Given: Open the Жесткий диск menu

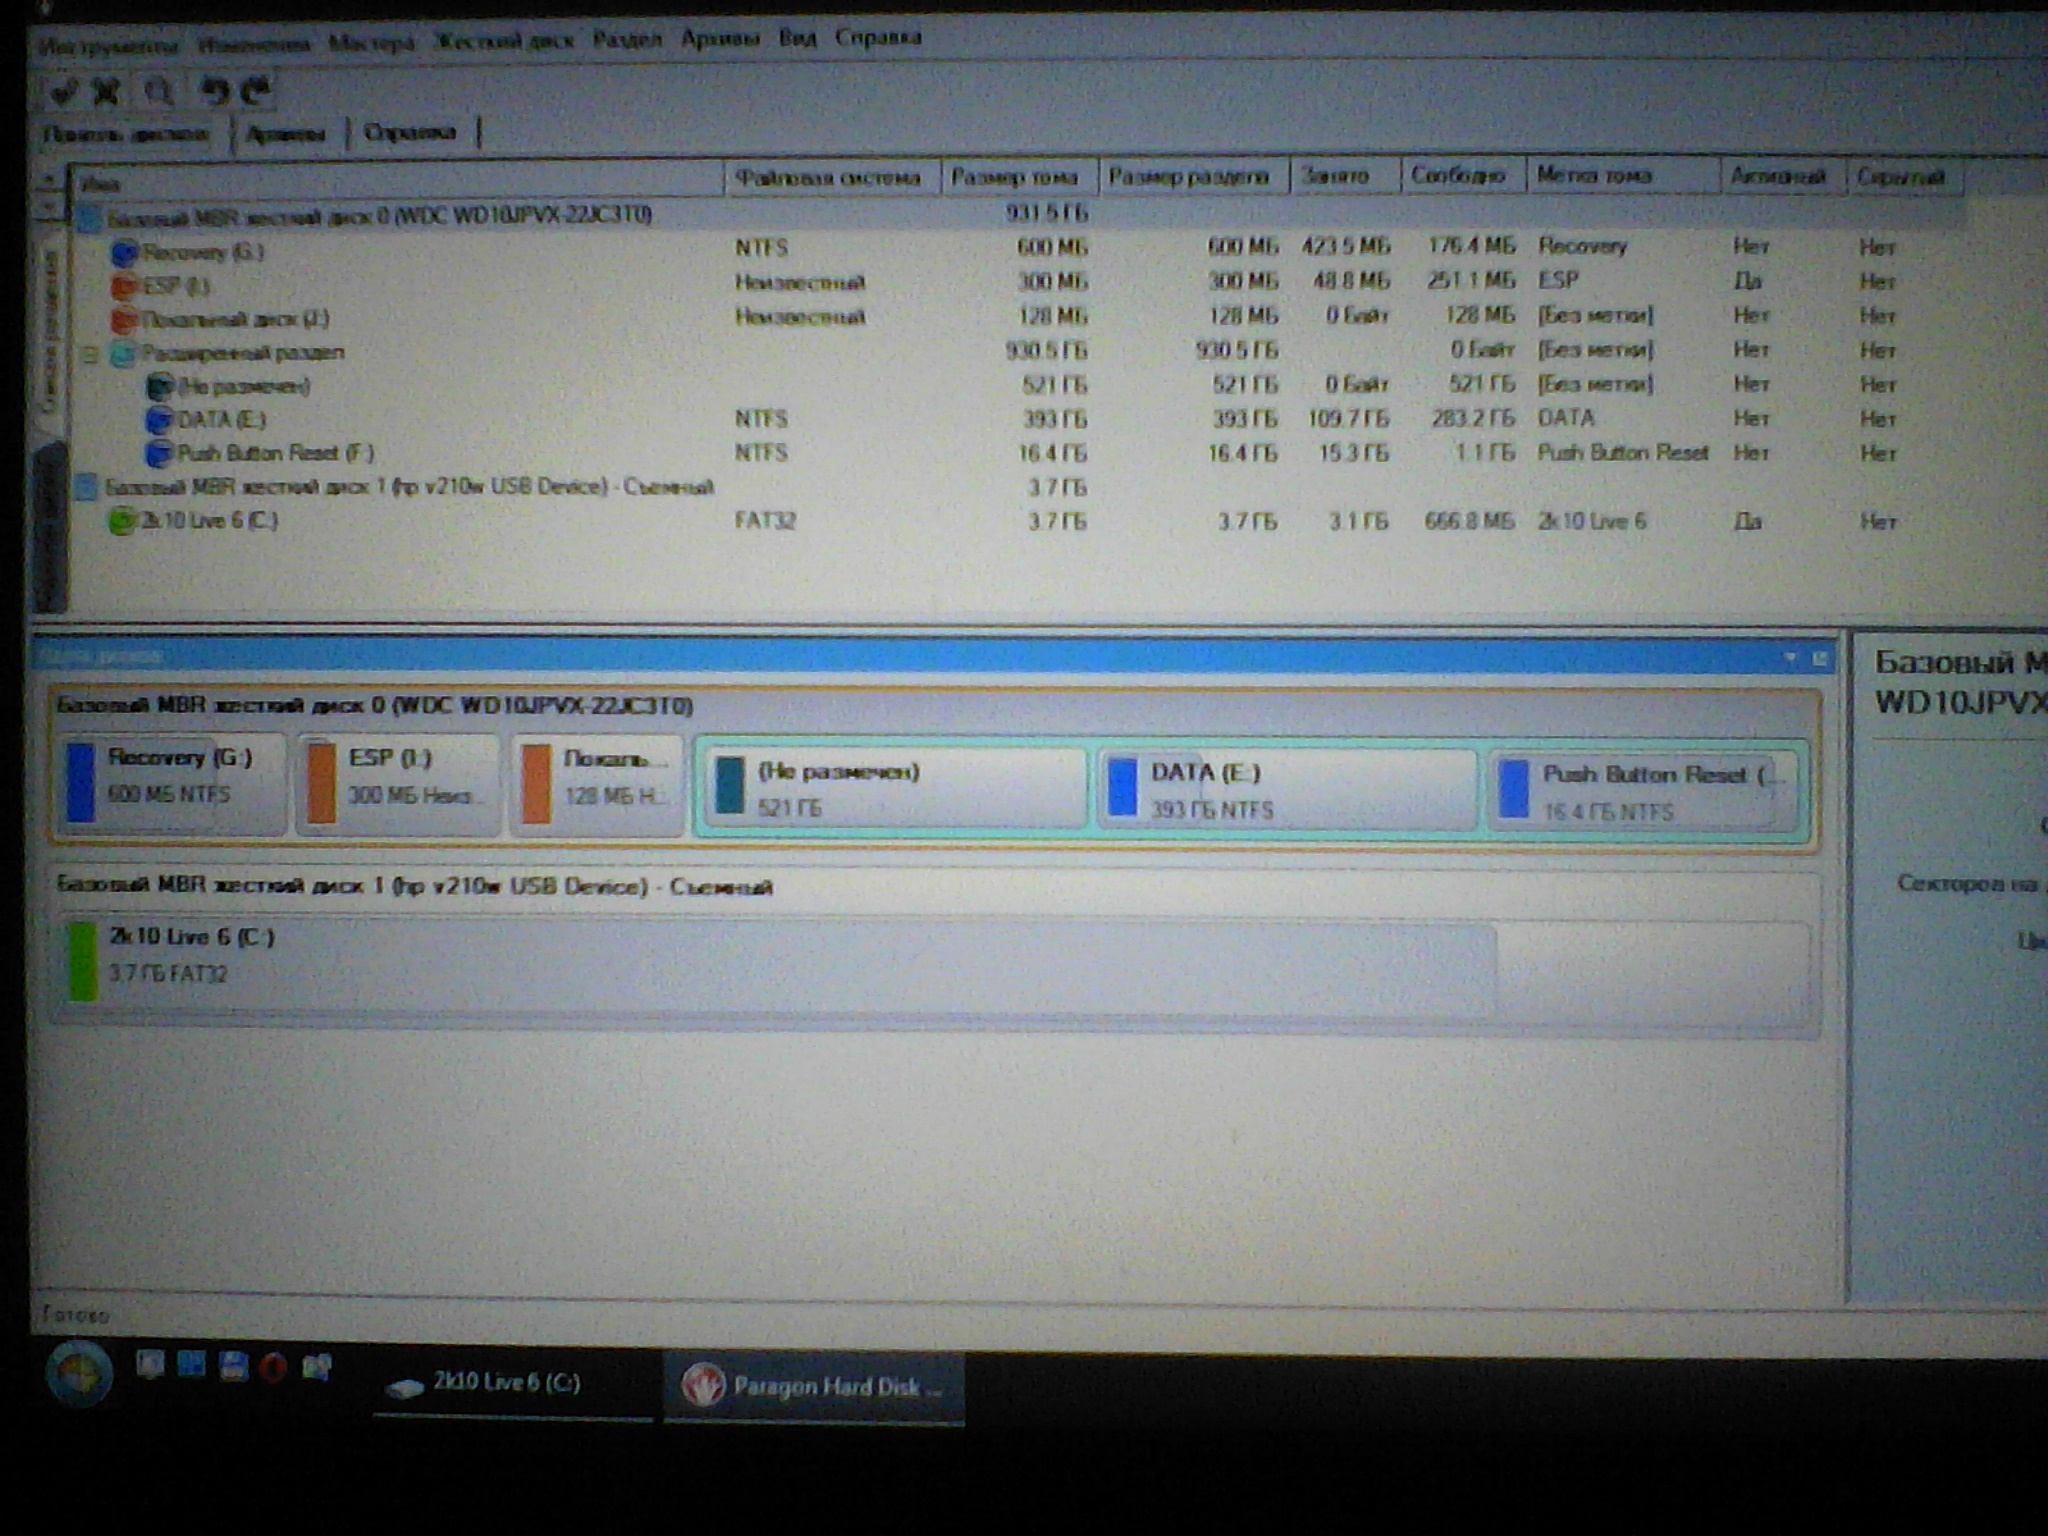Looking at the screenshot, I should point(505,41).
